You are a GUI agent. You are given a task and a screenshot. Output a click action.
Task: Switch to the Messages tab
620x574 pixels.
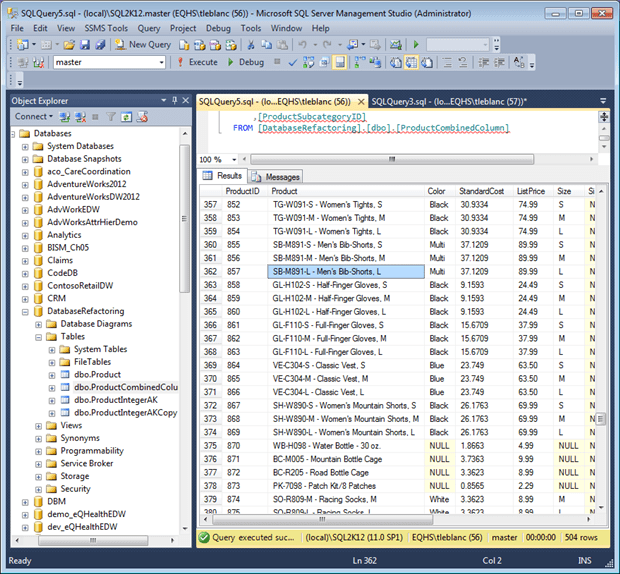pyautogui.click(x=276, y=177)
